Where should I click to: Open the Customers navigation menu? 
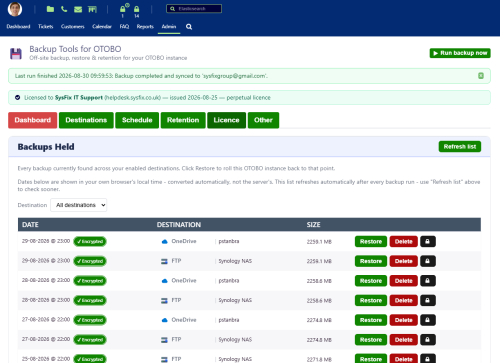(73, 27)
